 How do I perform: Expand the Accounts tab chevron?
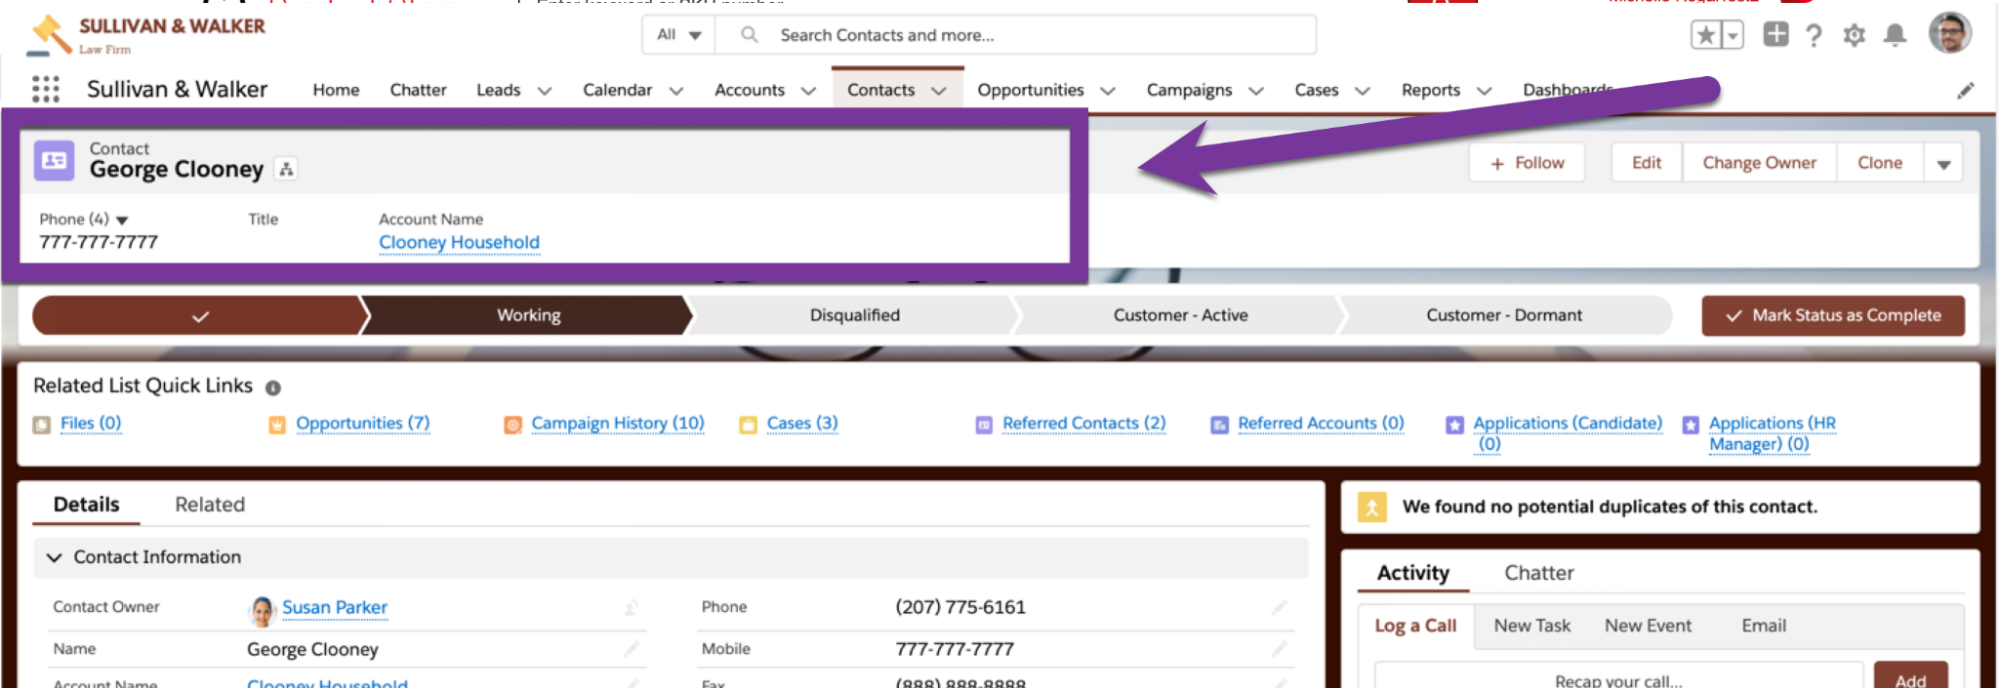point(808,91)
